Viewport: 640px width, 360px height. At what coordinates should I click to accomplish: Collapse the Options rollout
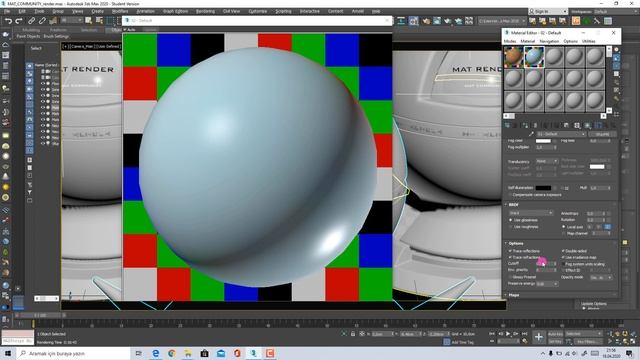pyautogui.click(x=516, y=243)
